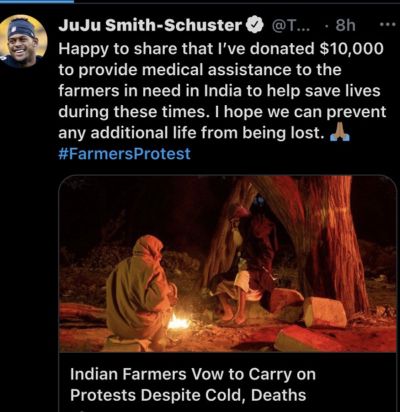Open JuJu Smith-Schuster's profile avatar

(22, 42)
